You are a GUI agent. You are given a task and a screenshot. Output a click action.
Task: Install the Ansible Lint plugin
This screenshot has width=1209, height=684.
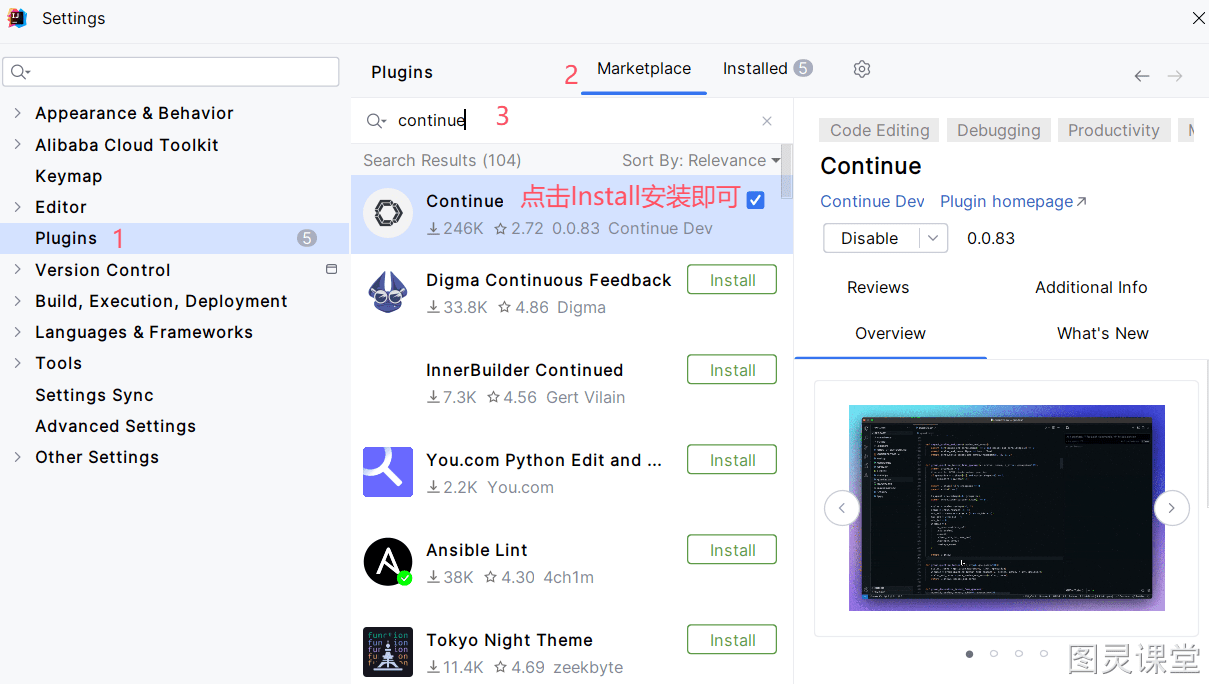732,550
